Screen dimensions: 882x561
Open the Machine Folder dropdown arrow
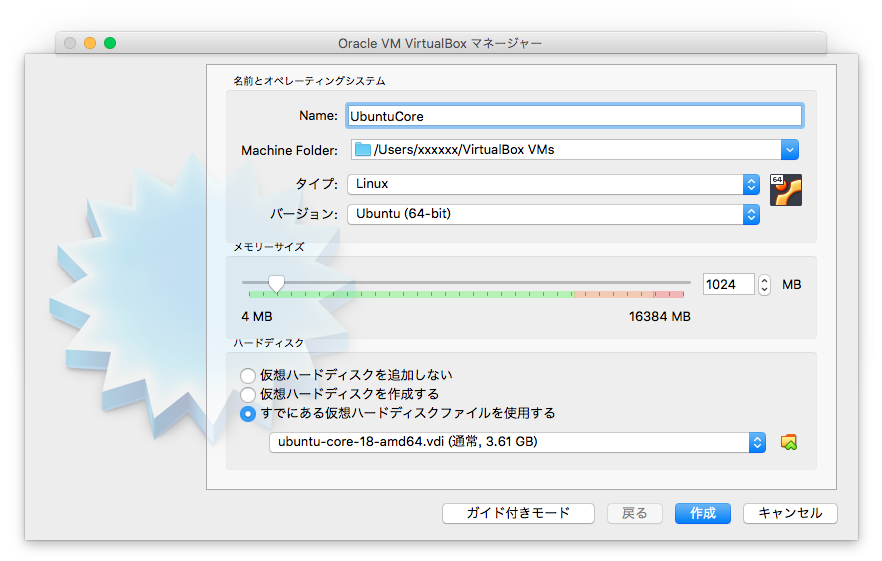point(789,150)
